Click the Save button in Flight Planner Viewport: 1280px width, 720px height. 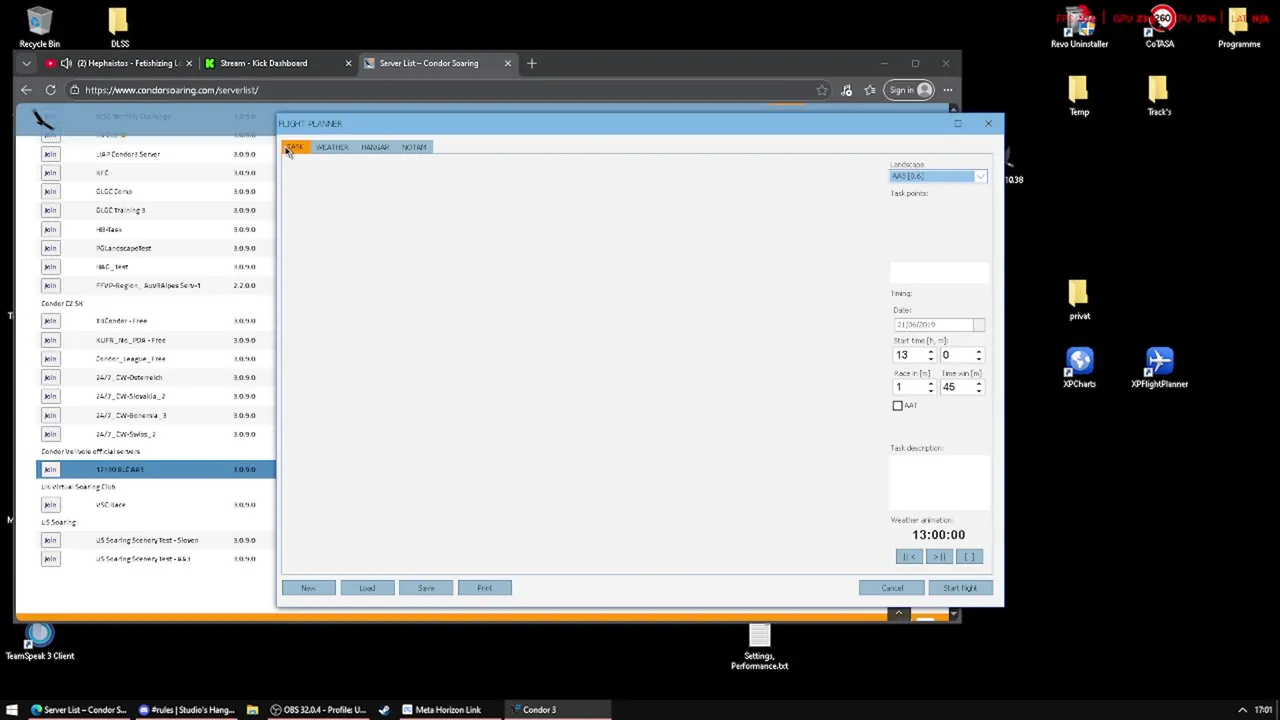(426, 588)
